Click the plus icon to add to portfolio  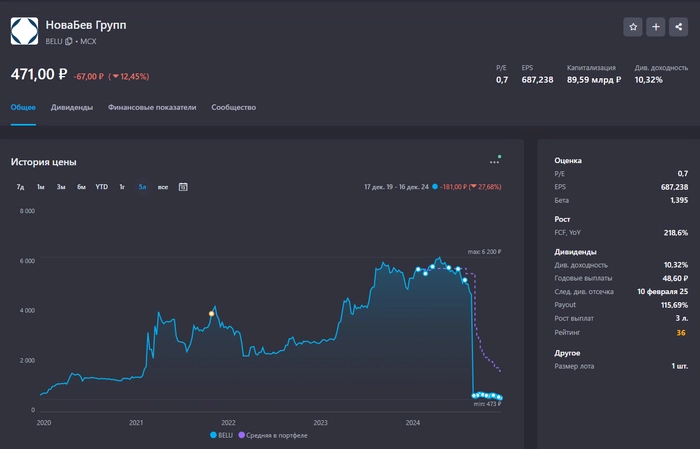point(656,27)
